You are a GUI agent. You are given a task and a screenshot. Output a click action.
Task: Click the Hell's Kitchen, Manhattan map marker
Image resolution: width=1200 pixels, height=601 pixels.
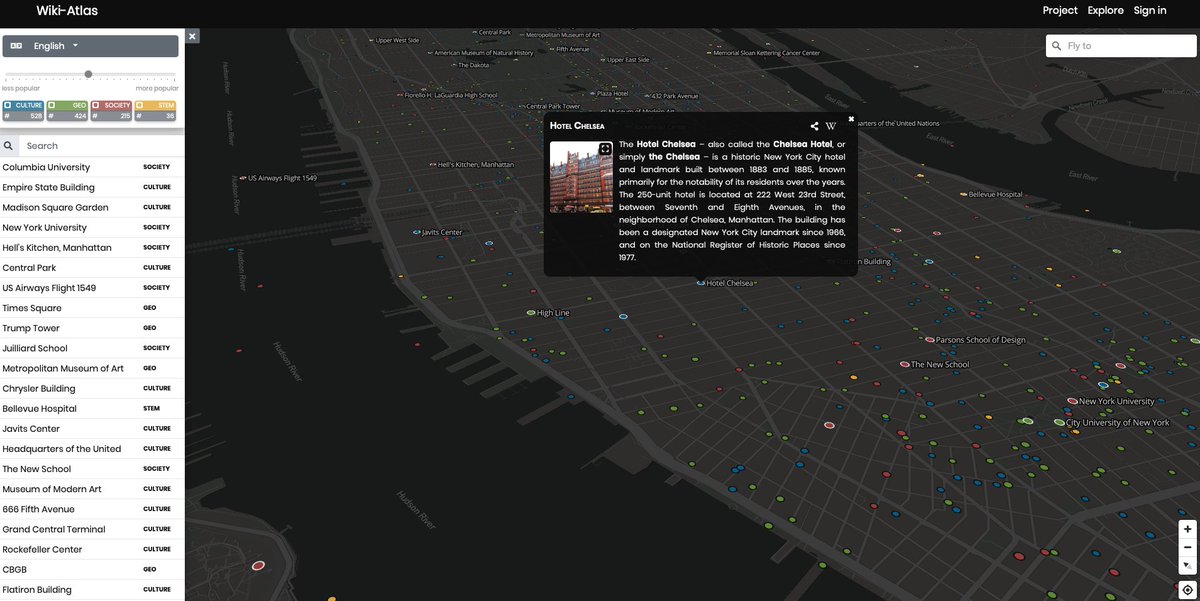click(x=433, y=164)
